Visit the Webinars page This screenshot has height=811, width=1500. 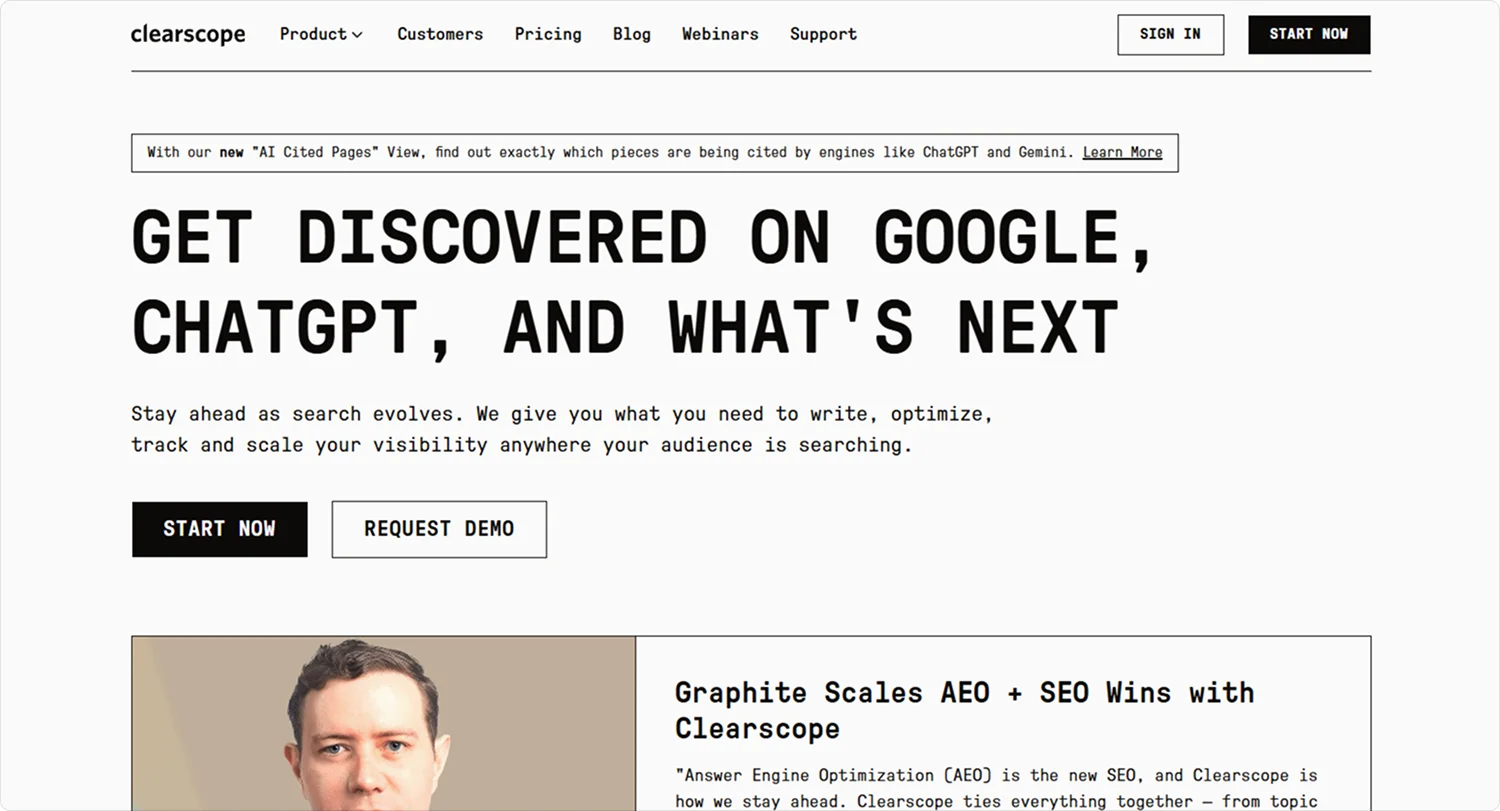[x=720, y=34]
